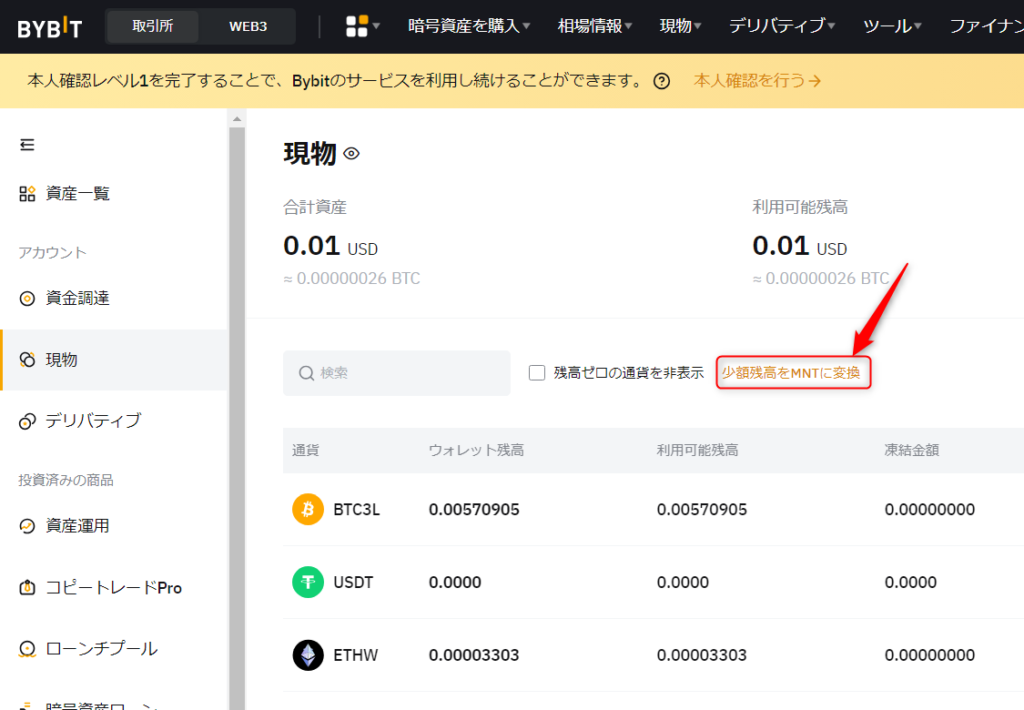The height and width of the screenshot is (710, 1024).
Task: Collapse the sidebar with the arrow icon
Action: (27, 144)
